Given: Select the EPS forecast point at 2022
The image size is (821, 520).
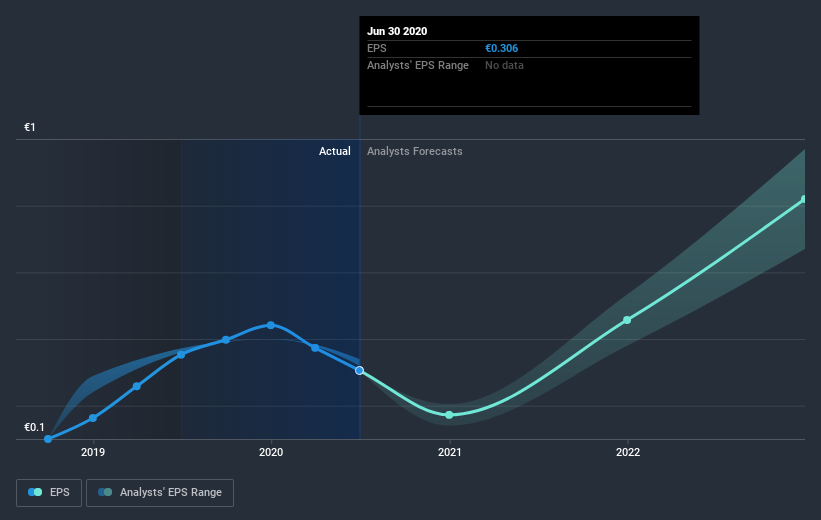Looking at the screenshot, I should 627,320.
